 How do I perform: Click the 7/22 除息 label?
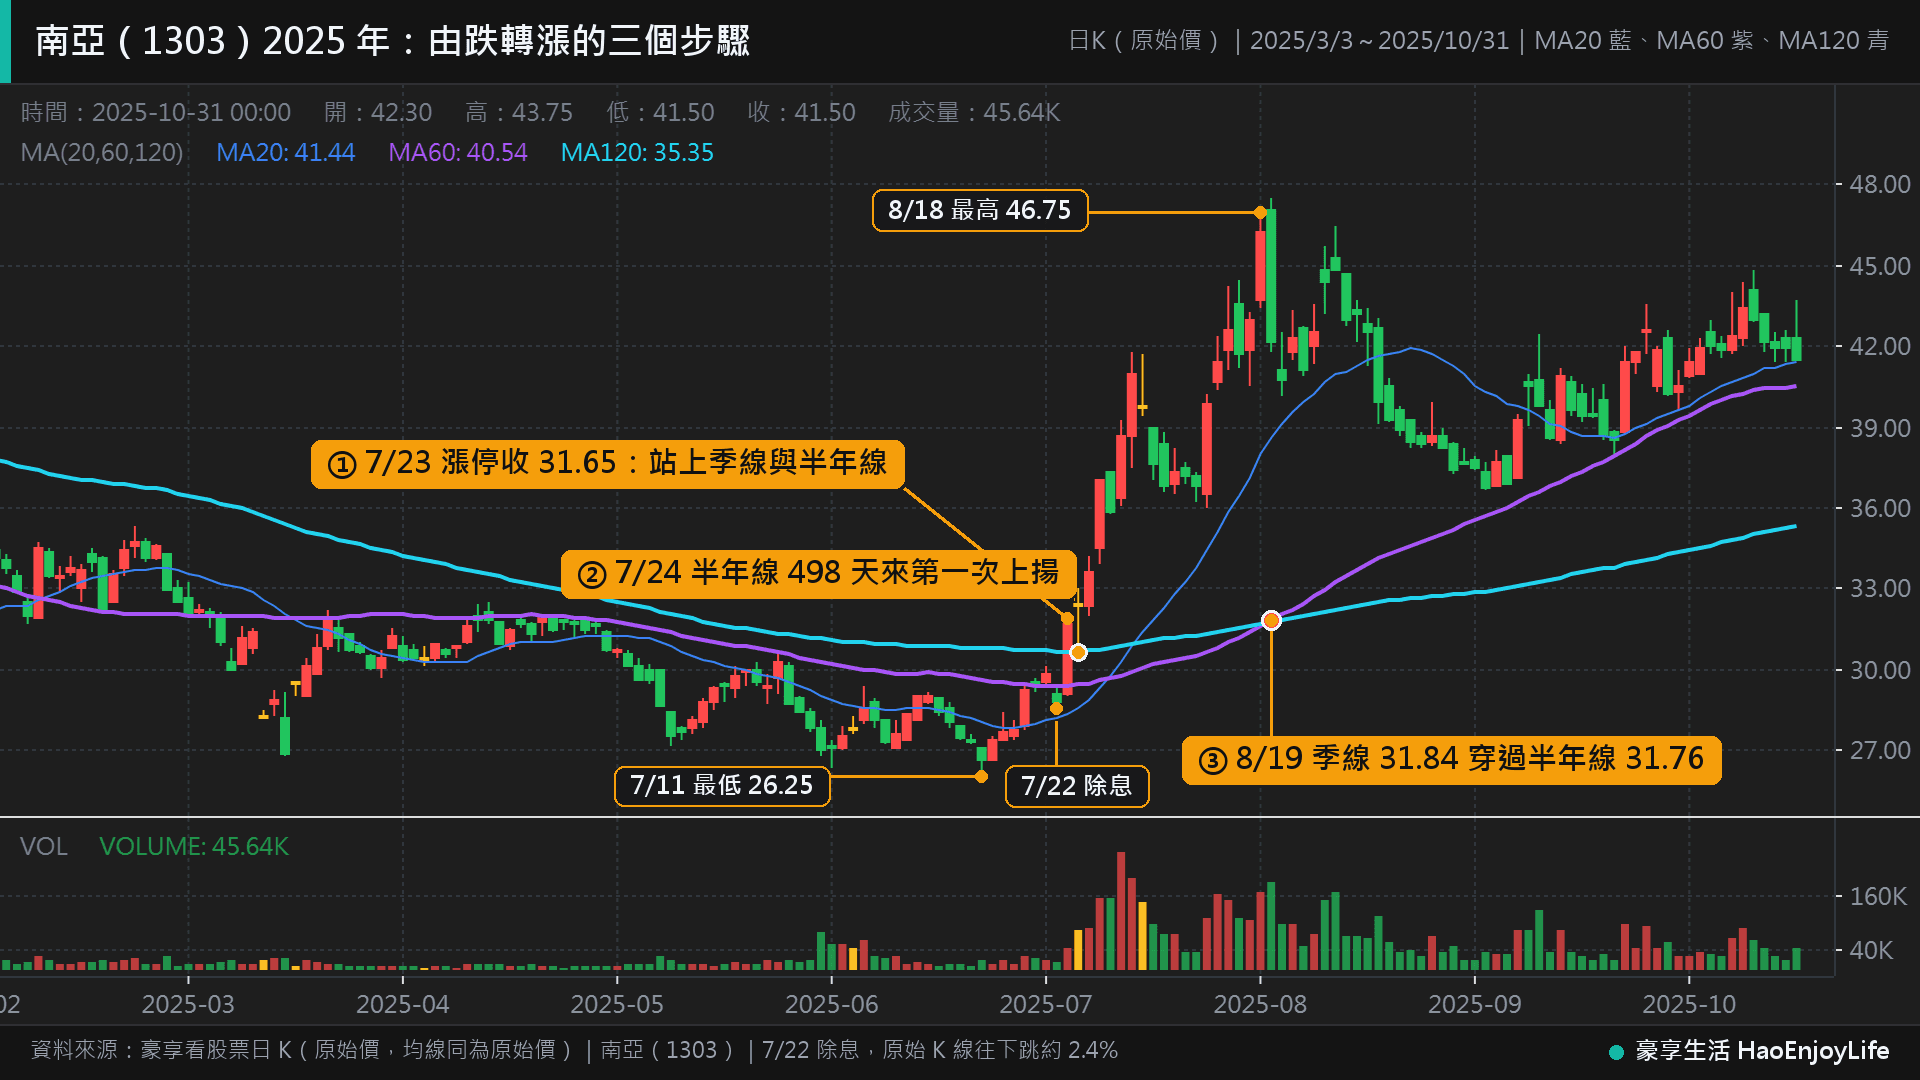tap(1077, 785)
